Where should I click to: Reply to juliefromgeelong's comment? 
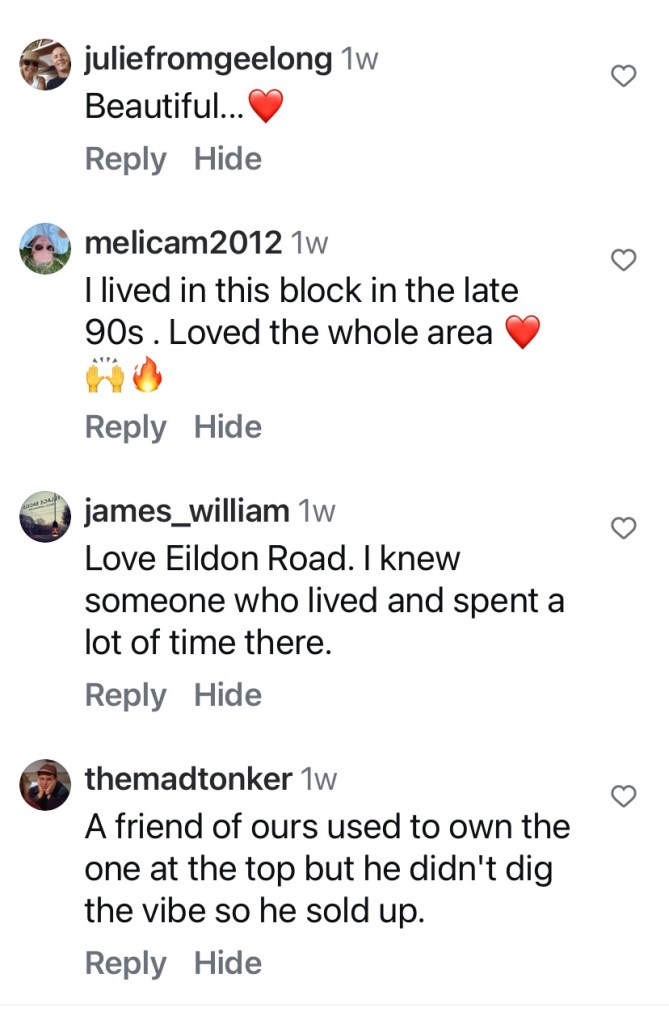point(125,159)
